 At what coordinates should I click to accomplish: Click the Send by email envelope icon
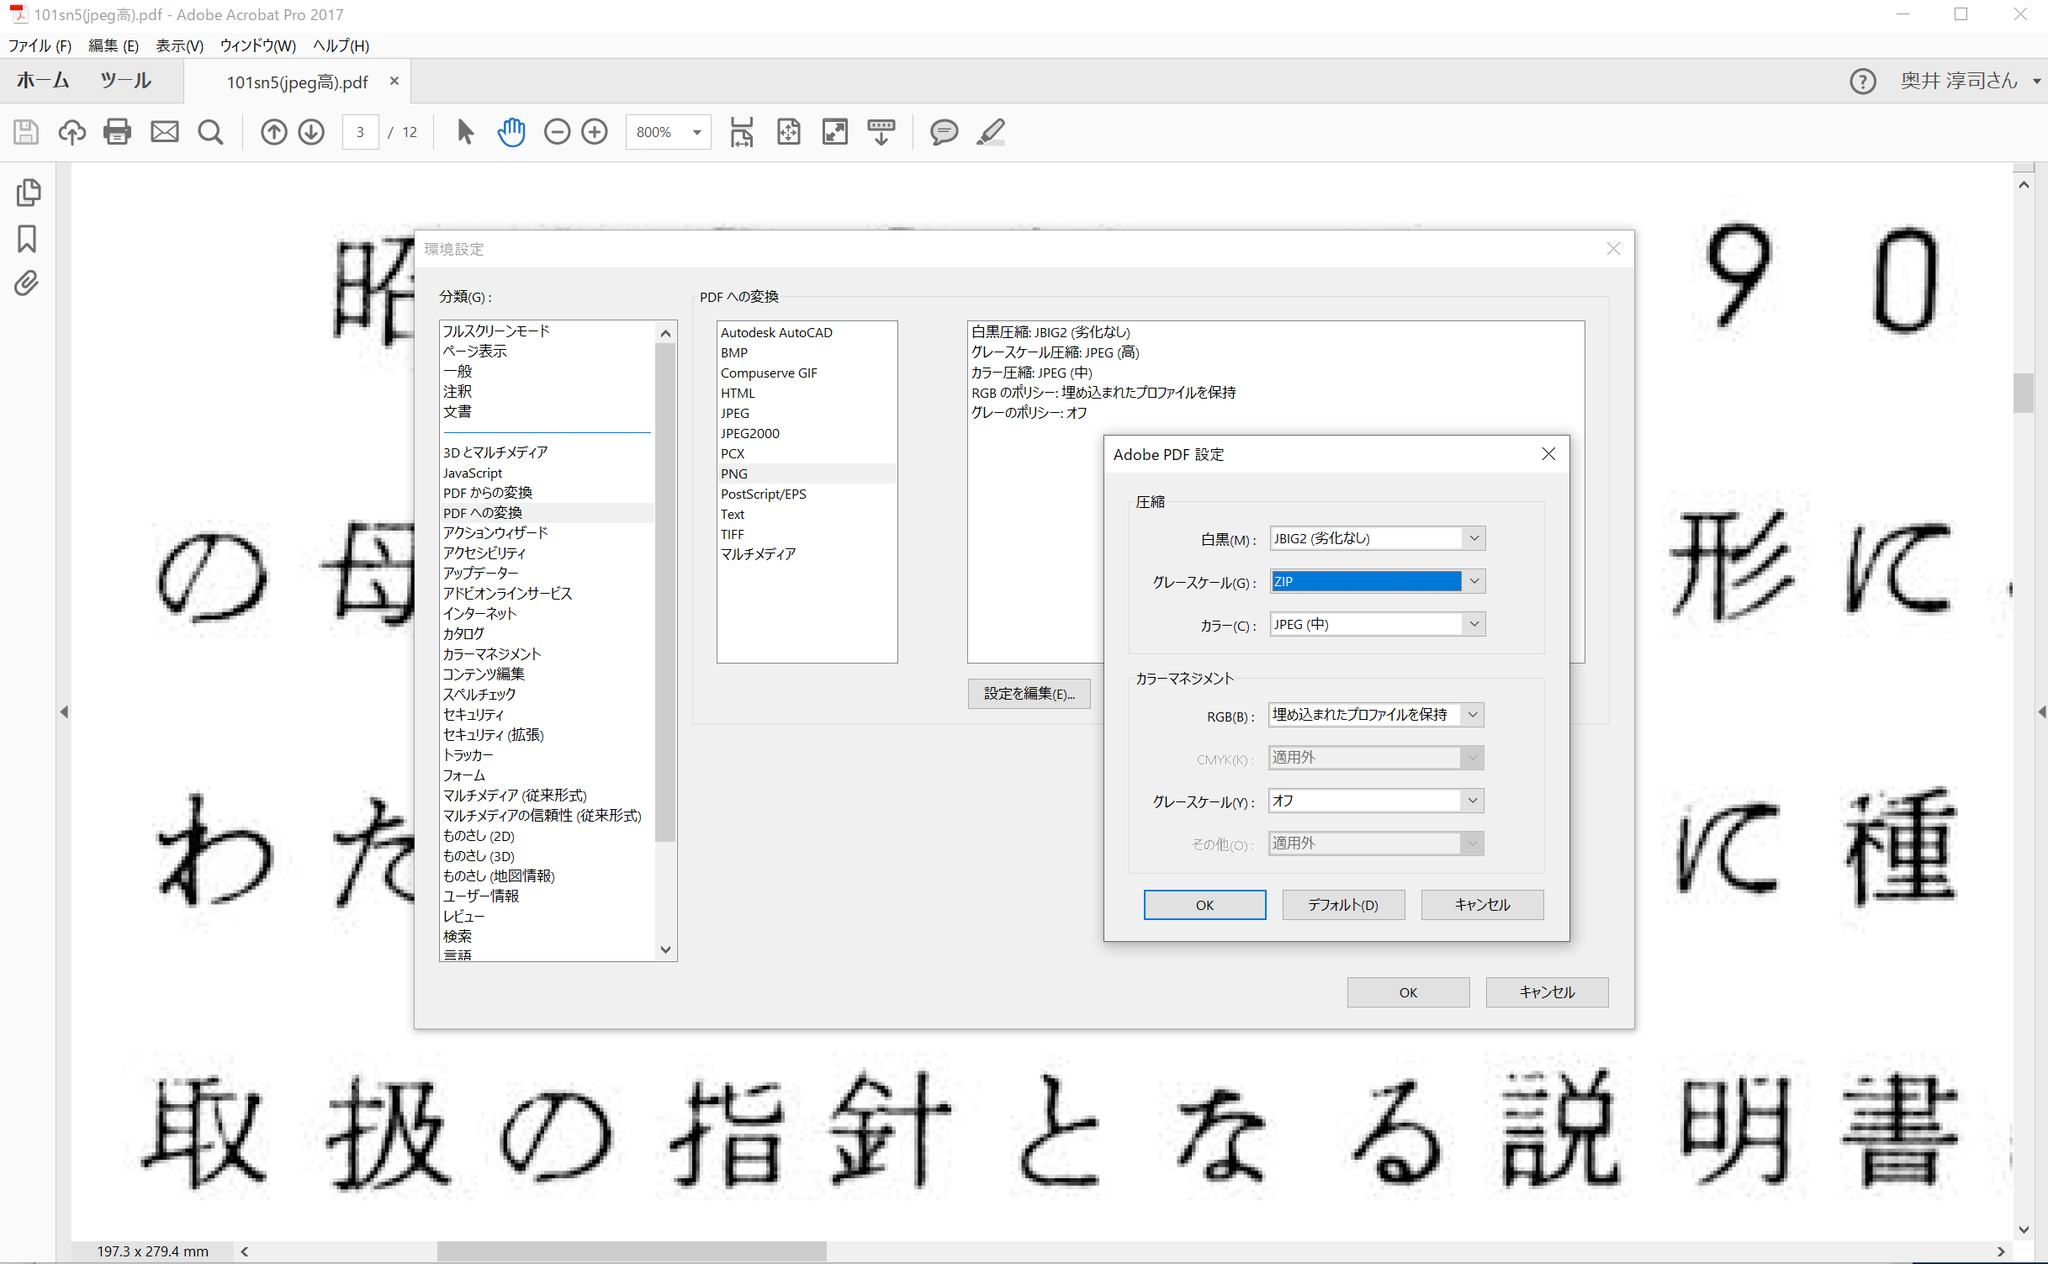[165, 132]
